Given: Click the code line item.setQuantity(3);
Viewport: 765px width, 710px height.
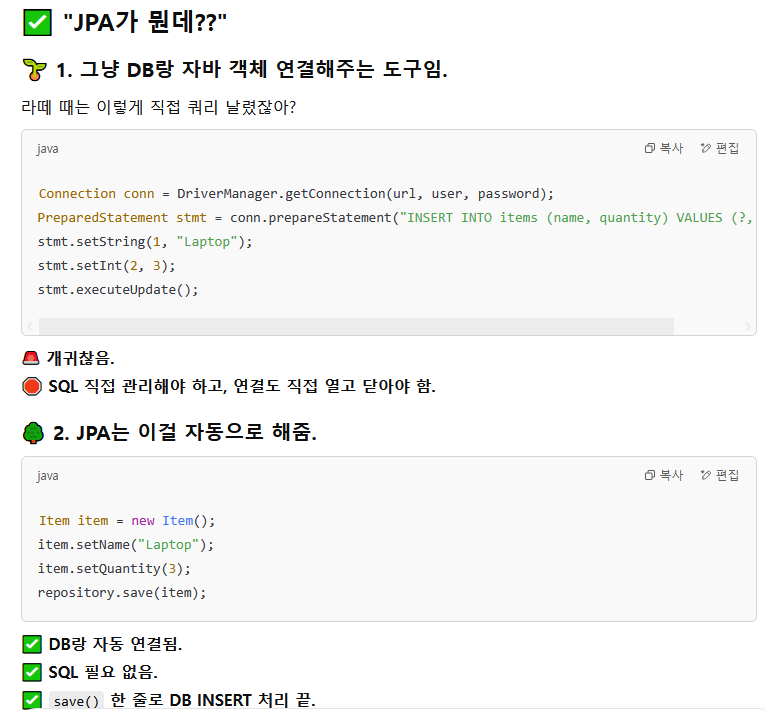Looking at the screenshot, I should (114, 568).
